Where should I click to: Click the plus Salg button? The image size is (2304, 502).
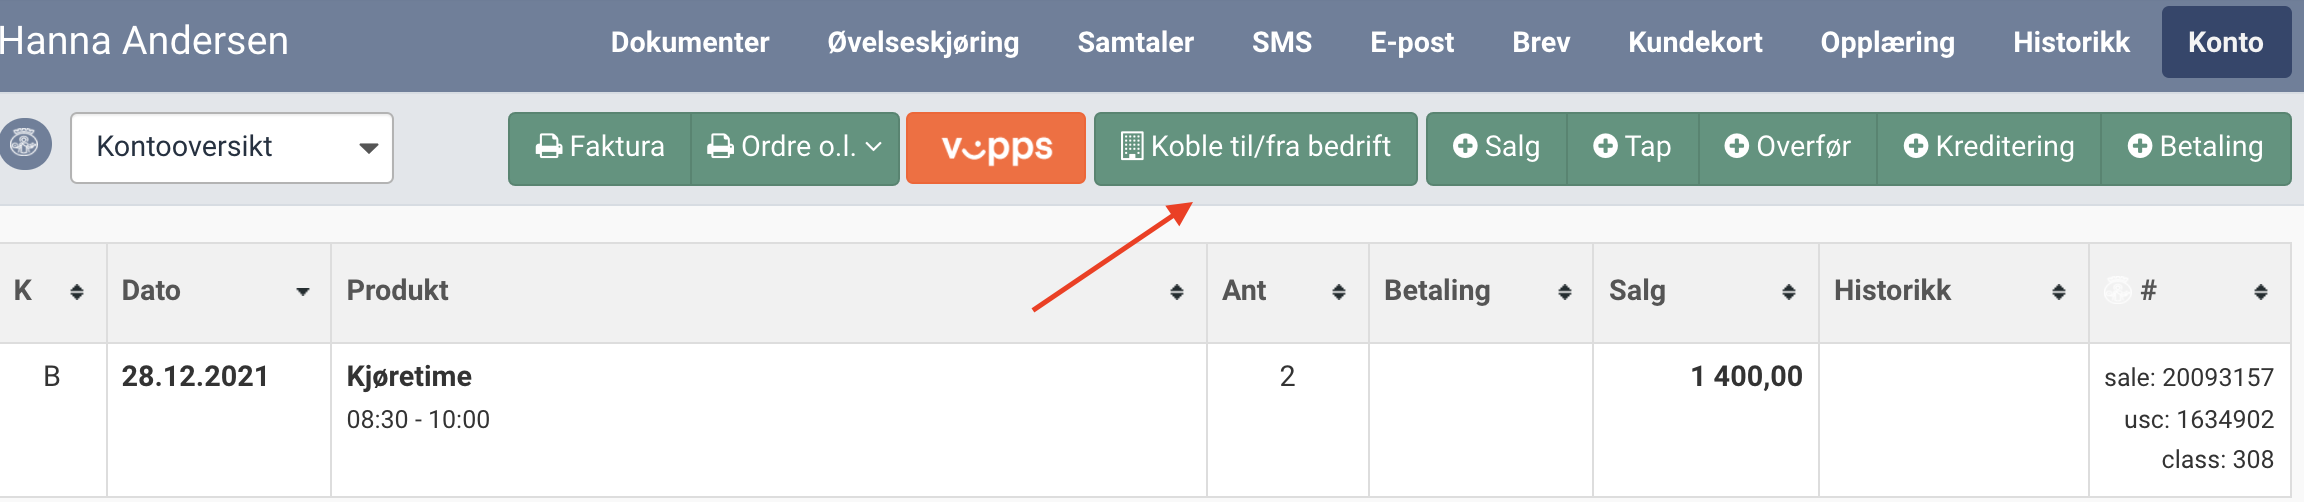(1496, 148)
